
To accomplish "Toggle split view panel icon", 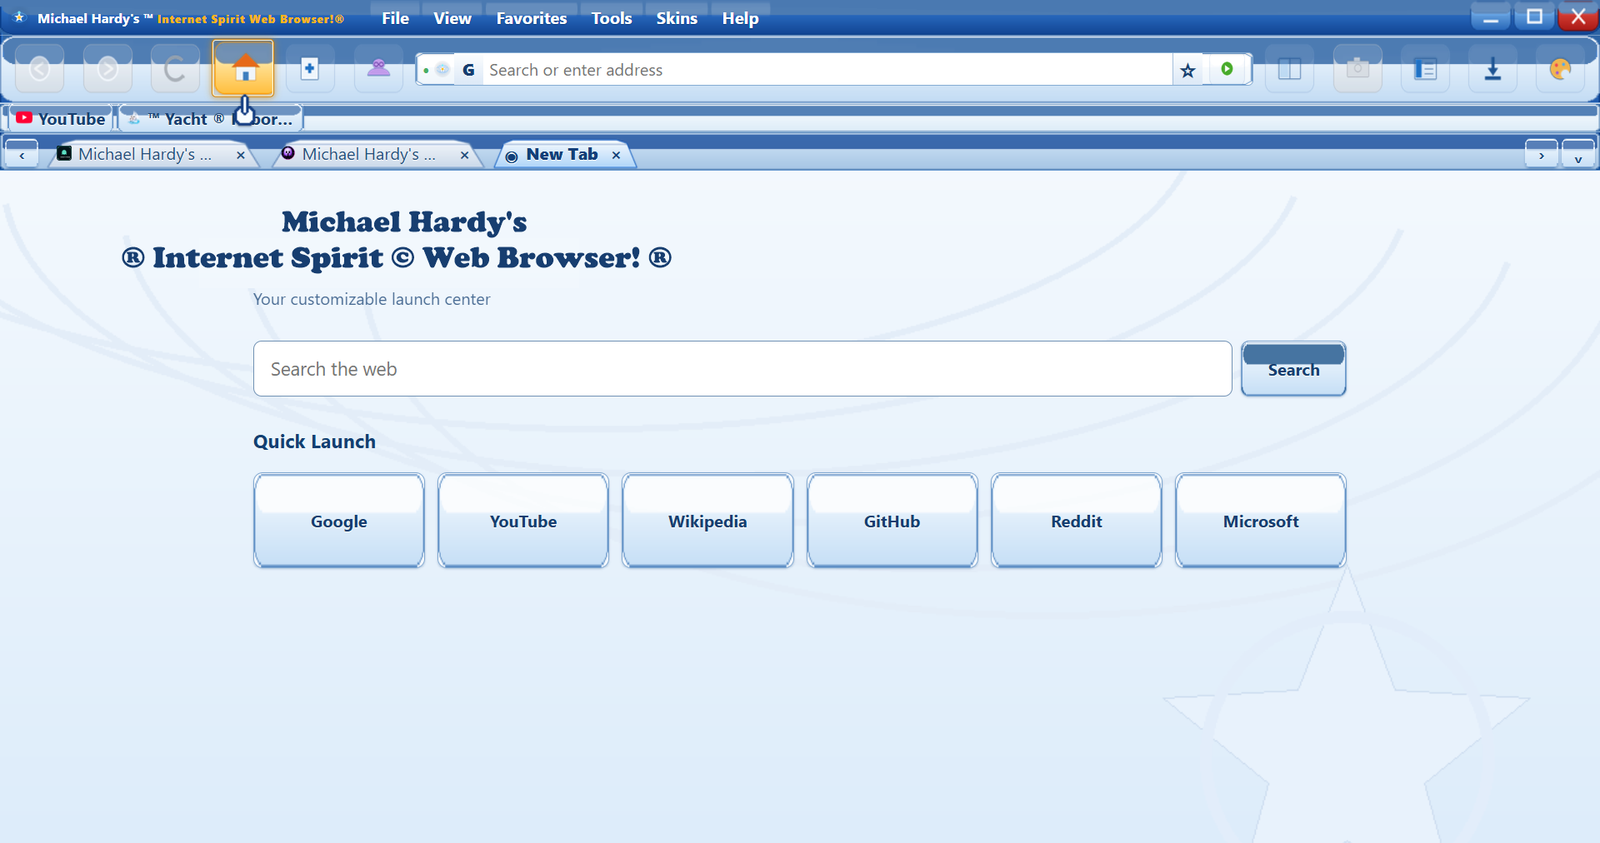I will click(x=1290, y=69).
